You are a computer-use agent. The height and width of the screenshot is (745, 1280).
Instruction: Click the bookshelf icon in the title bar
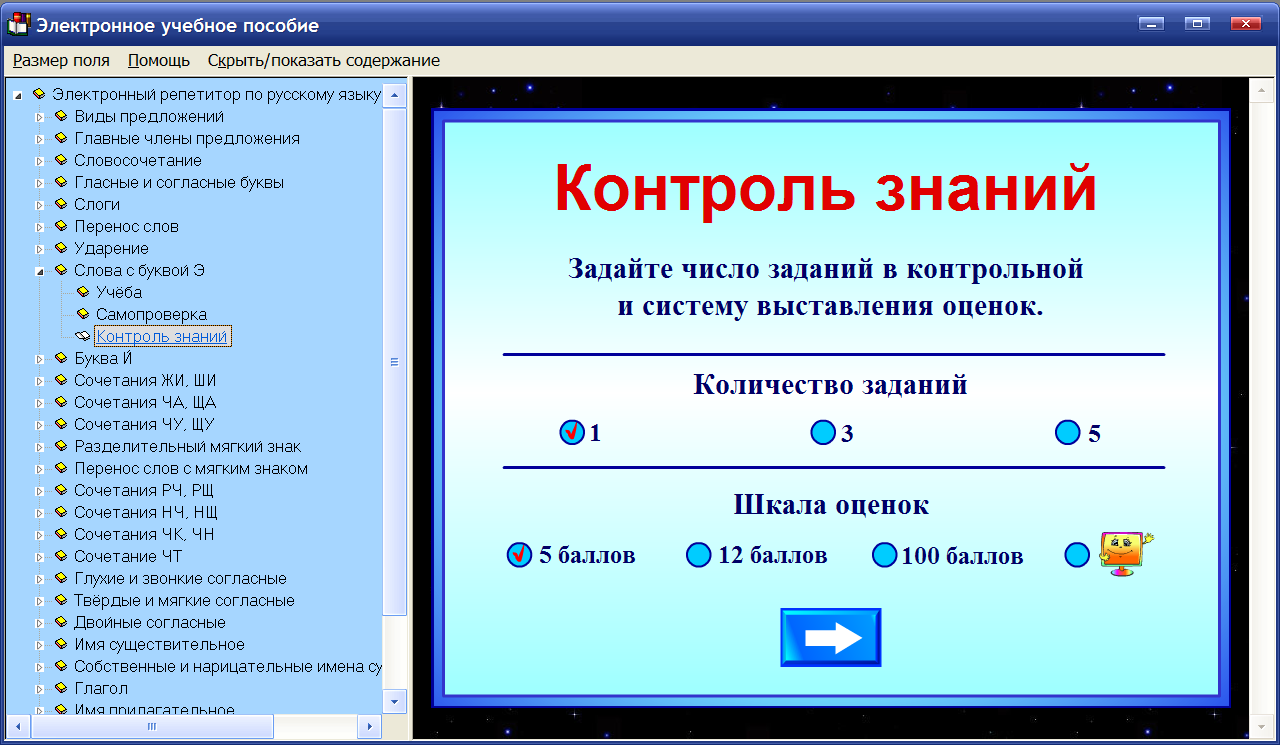coord(18,24)
